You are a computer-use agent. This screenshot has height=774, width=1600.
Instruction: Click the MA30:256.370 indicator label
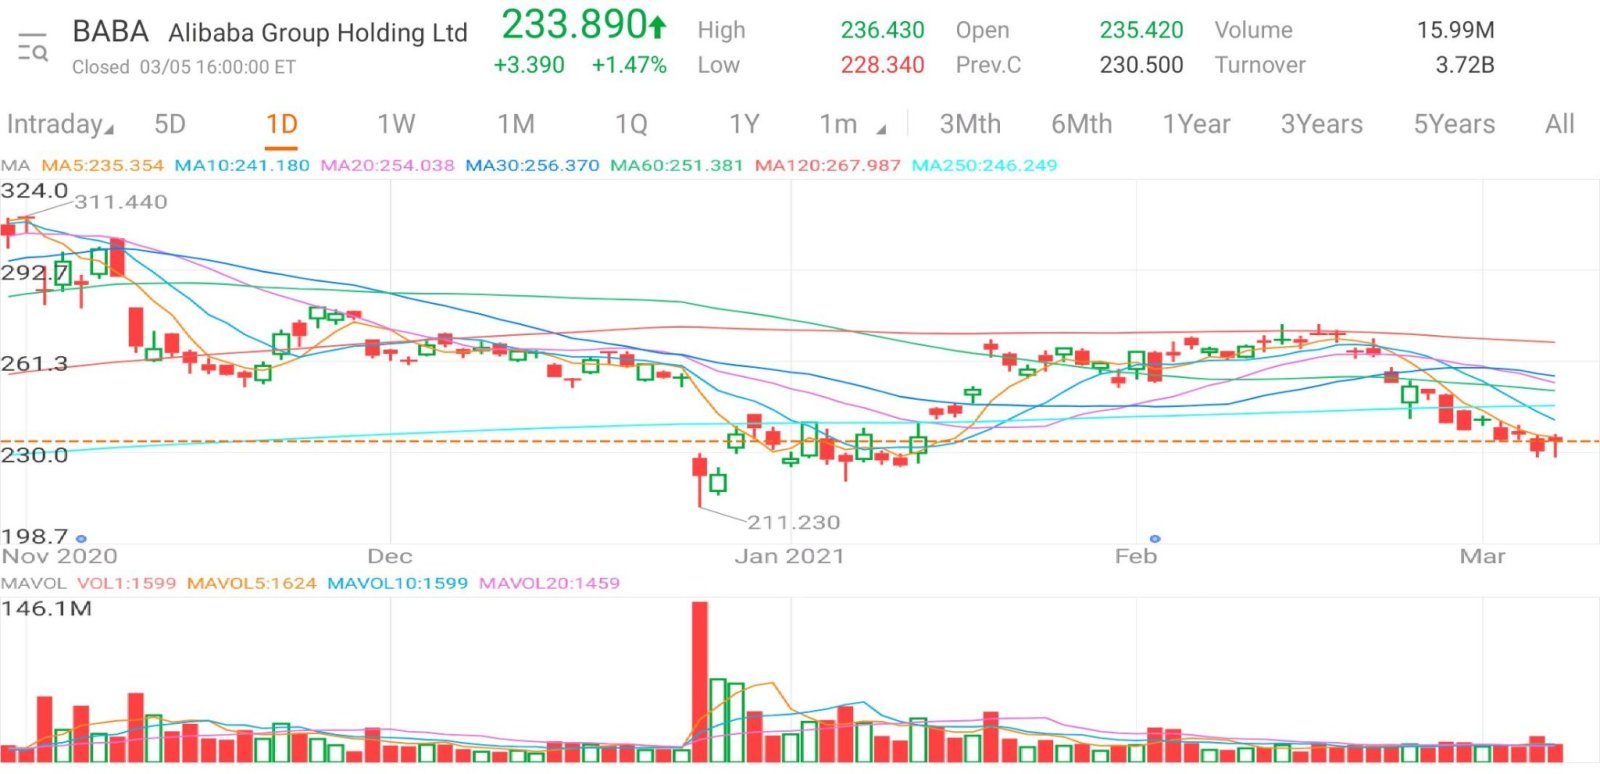(x=532, y=165)
